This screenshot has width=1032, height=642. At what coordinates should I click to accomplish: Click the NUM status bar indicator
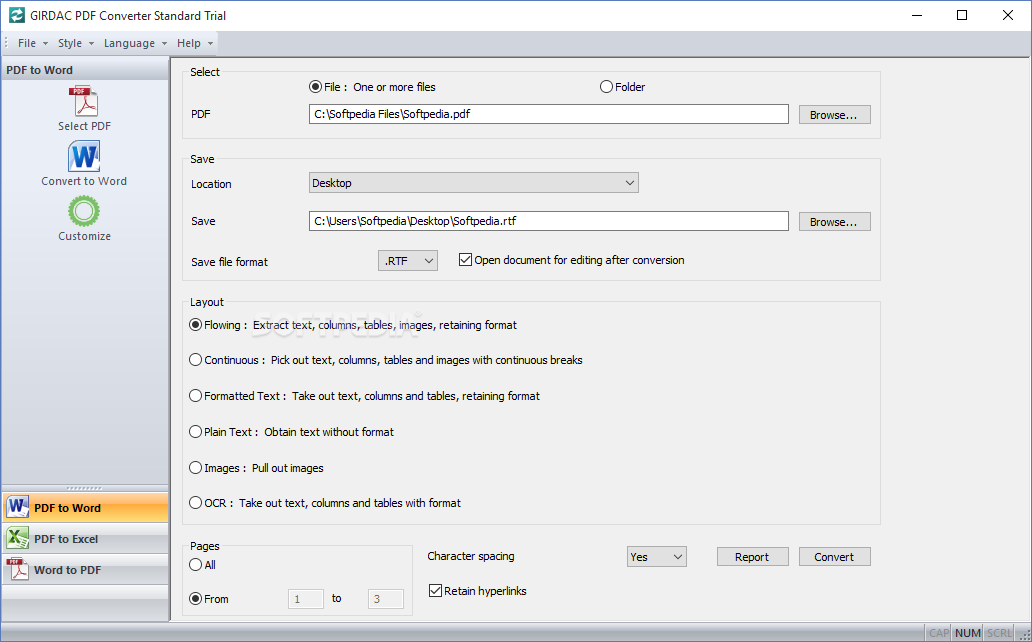click(x=968, y=633)
